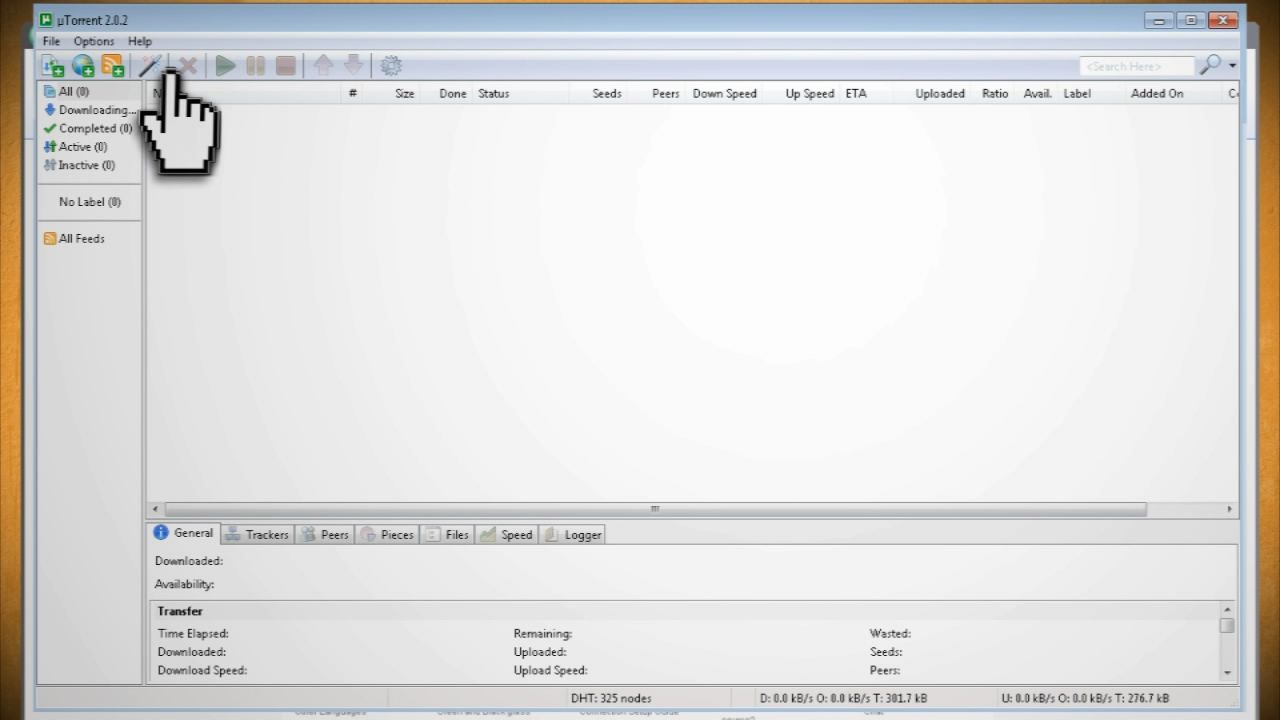Stop the torrent with red stop icon

pos(285,65)
